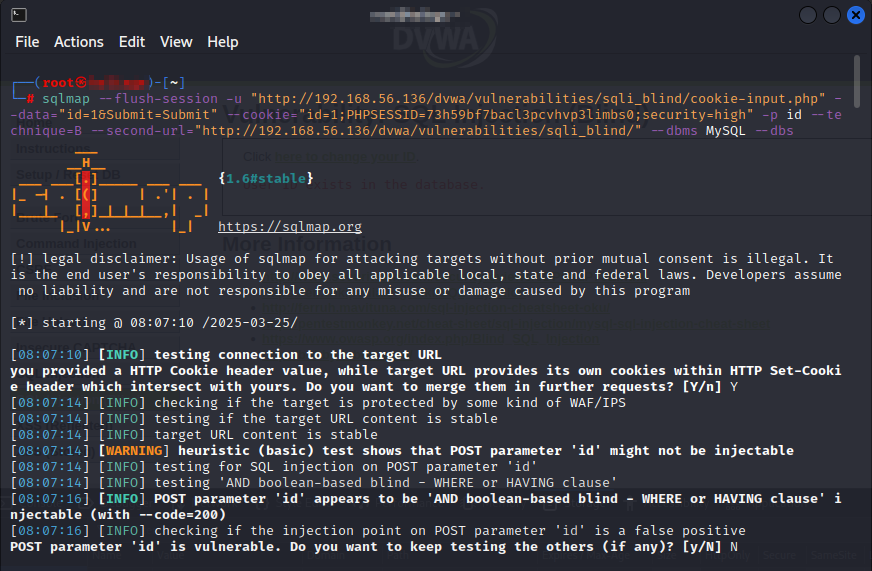This screenshot has width=872, height=571.
Task: Click the terminal icon in title bar
Action: 19,15
